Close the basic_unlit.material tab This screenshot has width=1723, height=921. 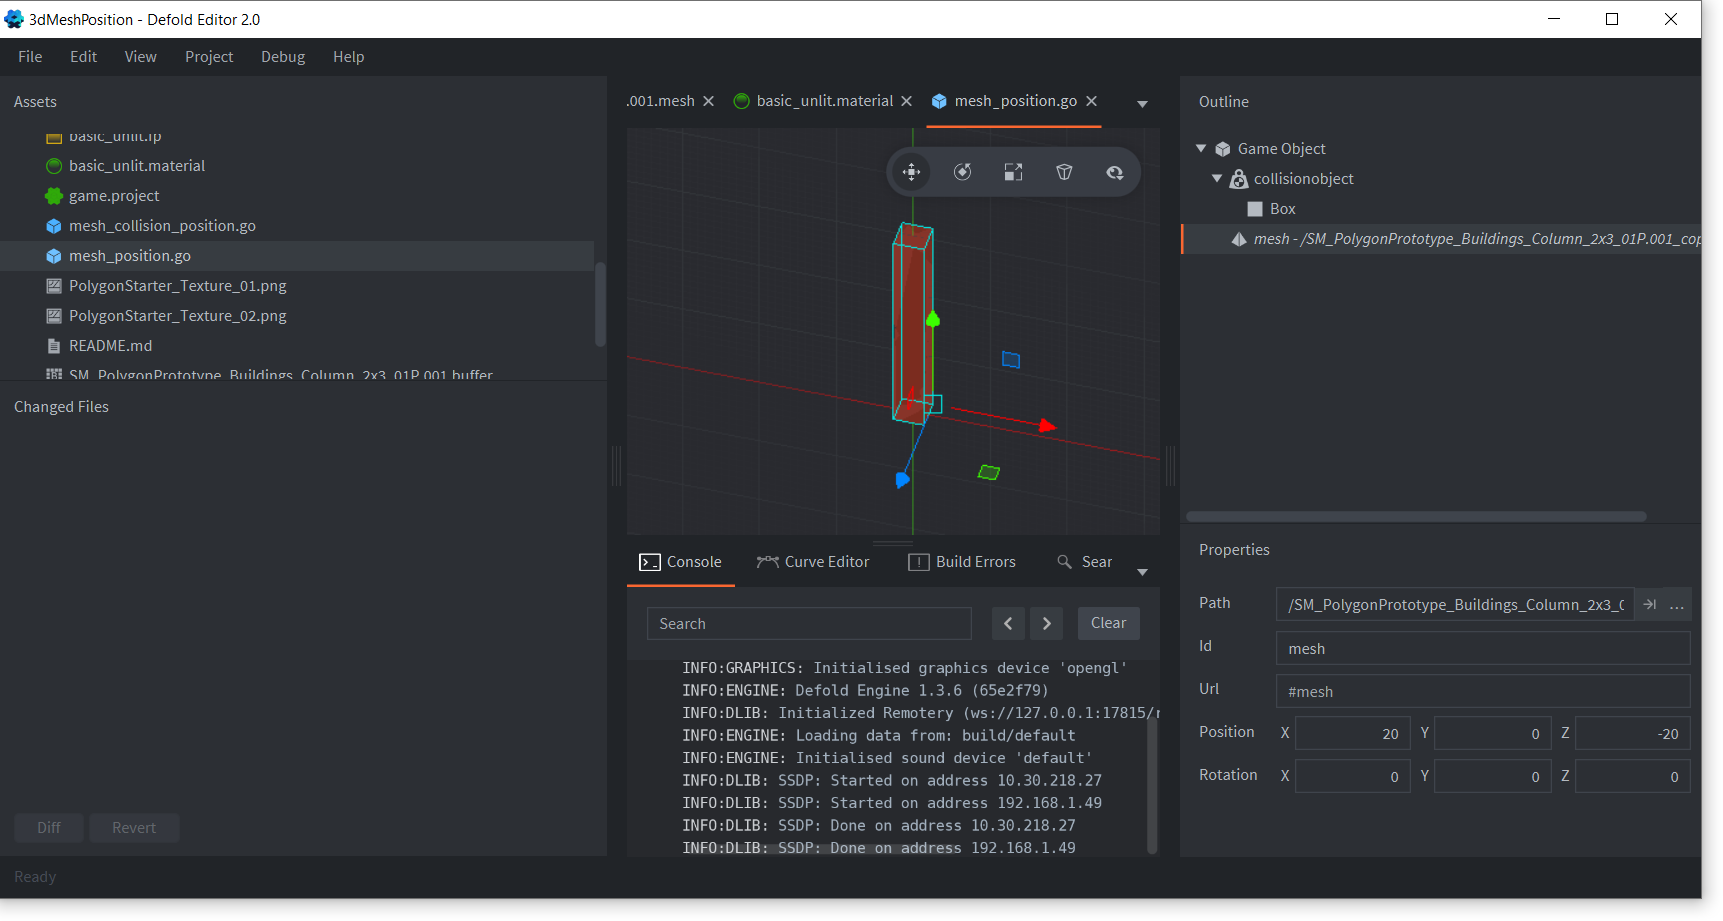pos(906,100)
